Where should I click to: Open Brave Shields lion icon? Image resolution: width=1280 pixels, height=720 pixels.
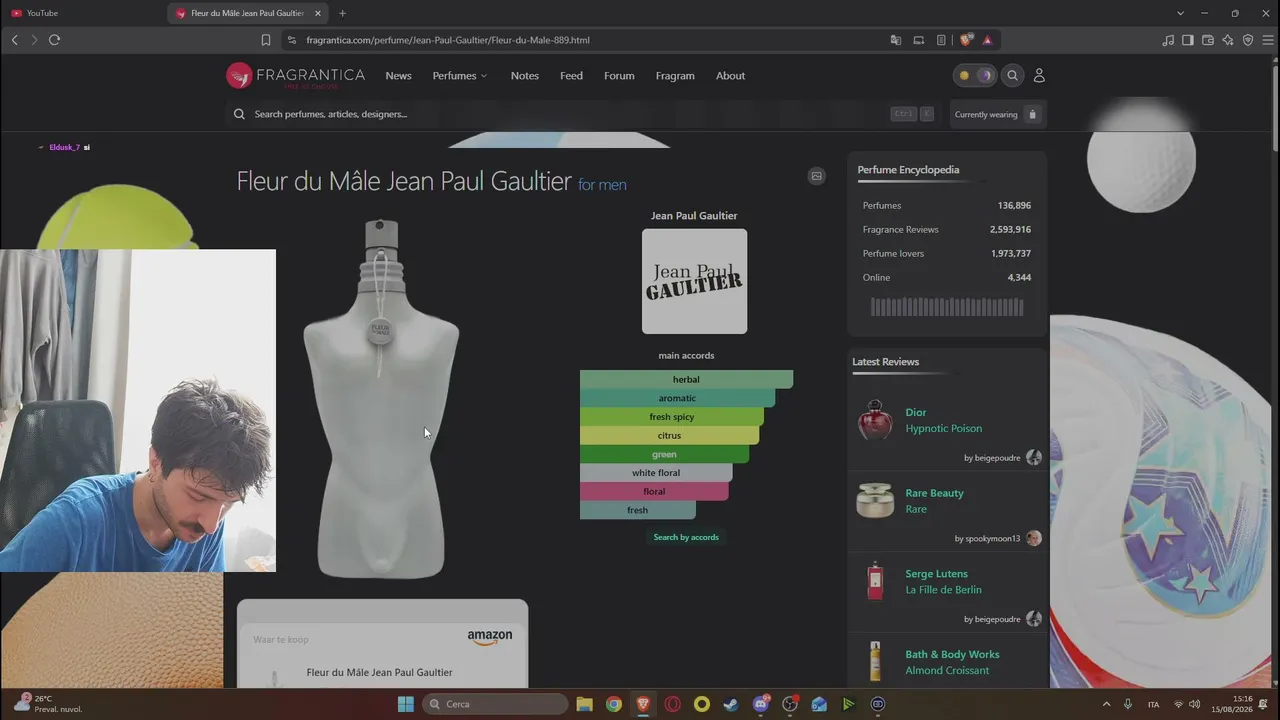click(x=965, y=40)
